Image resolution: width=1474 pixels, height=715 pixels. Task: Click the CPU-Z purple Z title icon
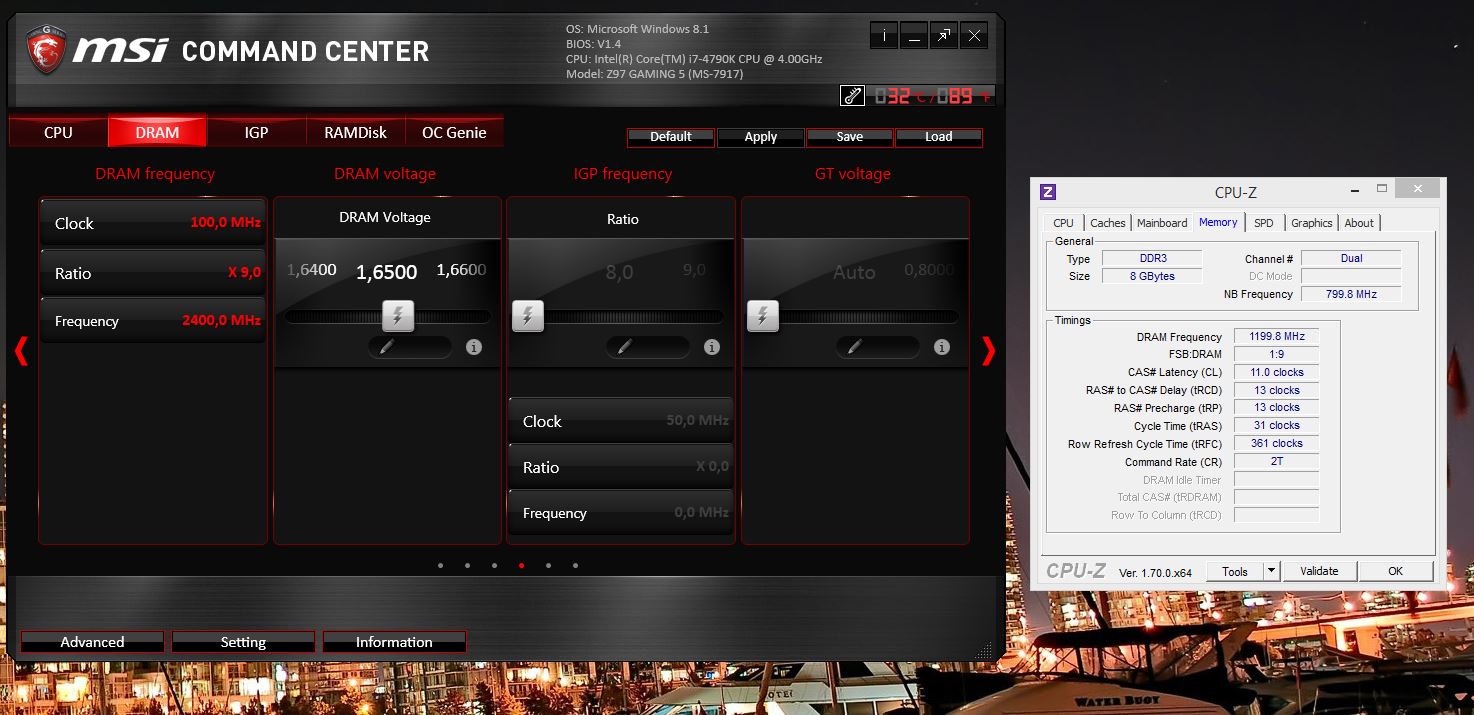click(1048, 192)
